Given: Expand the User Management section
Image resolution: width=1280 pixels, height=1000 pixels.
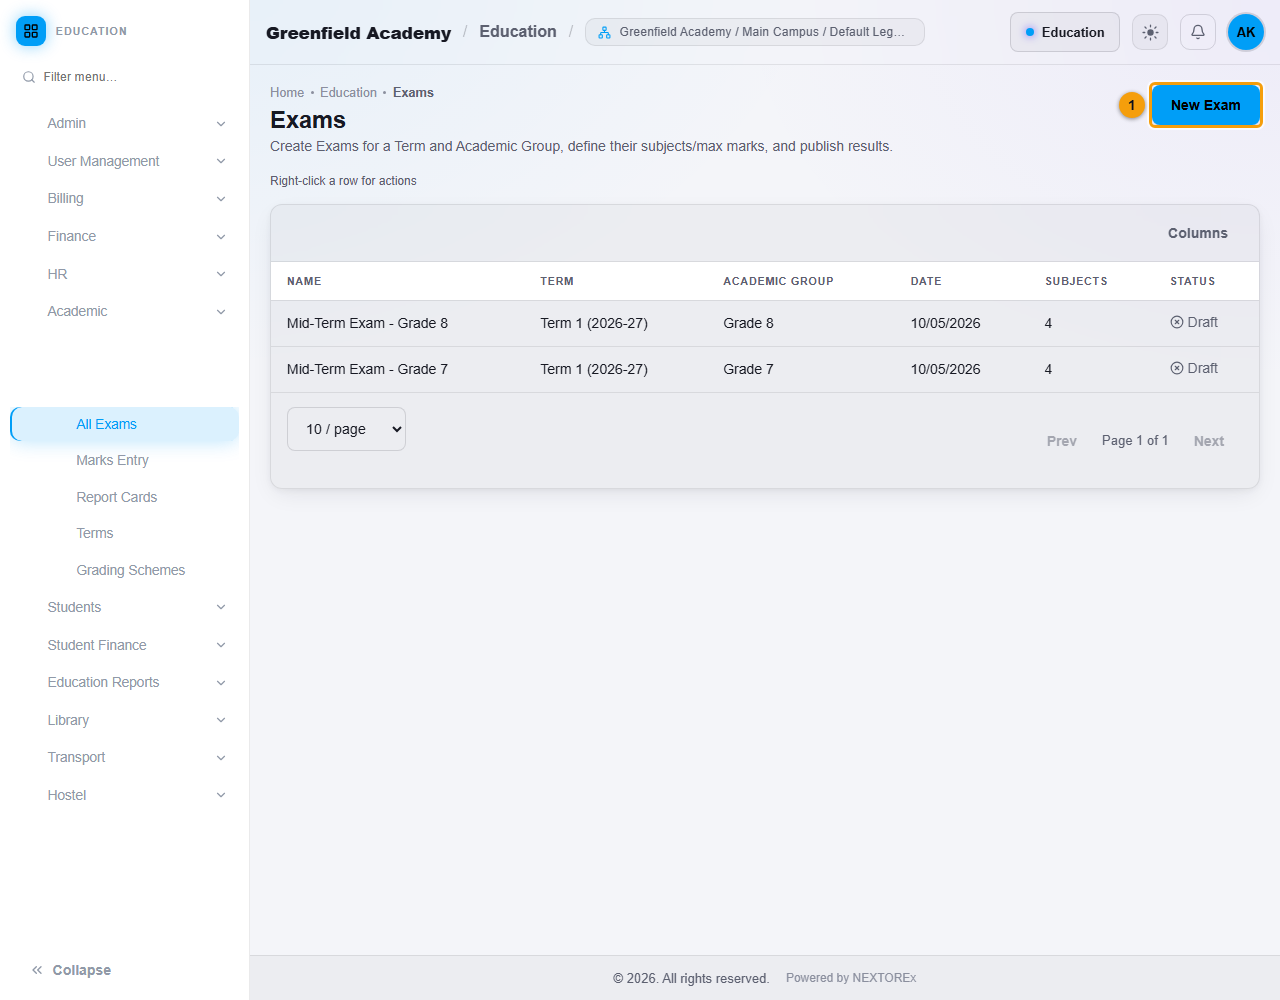Looking at the screenshot, I should (x=124, y=161).
